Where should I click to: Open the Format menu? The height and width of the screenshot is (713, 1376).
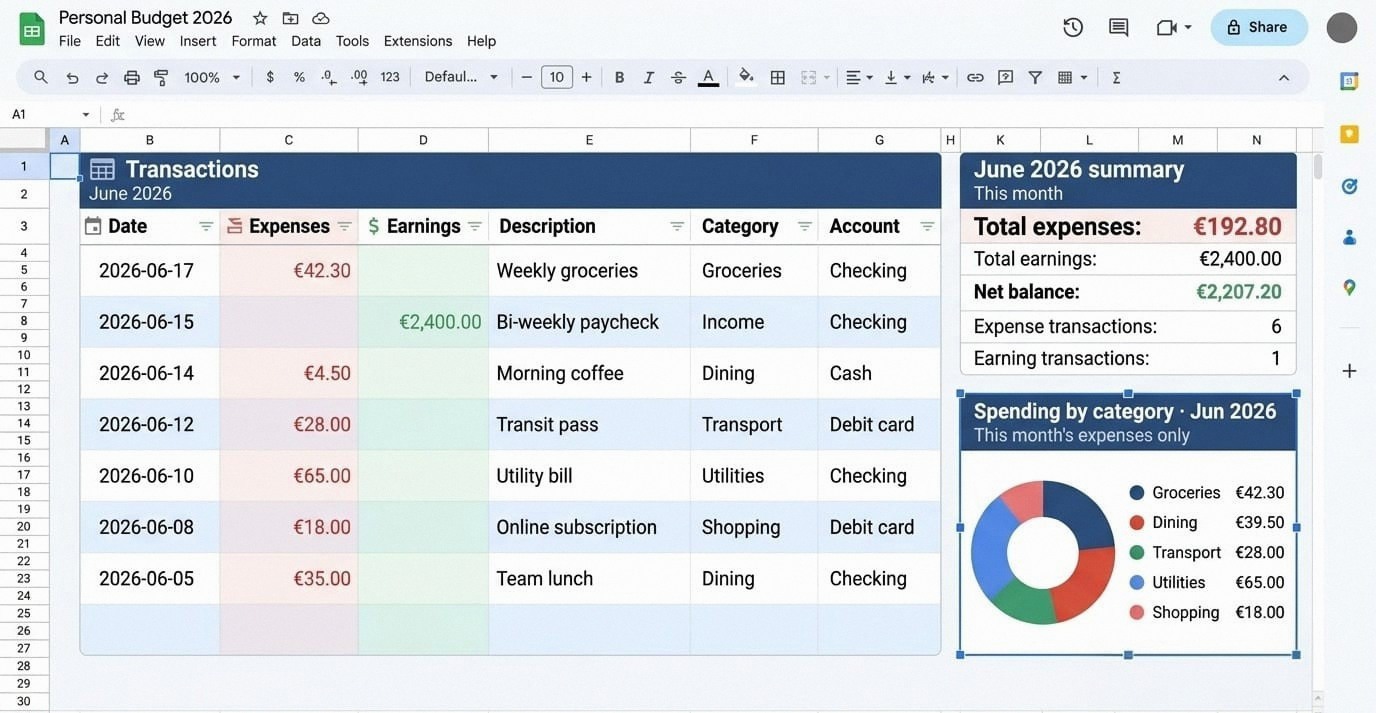pos(254,41)
